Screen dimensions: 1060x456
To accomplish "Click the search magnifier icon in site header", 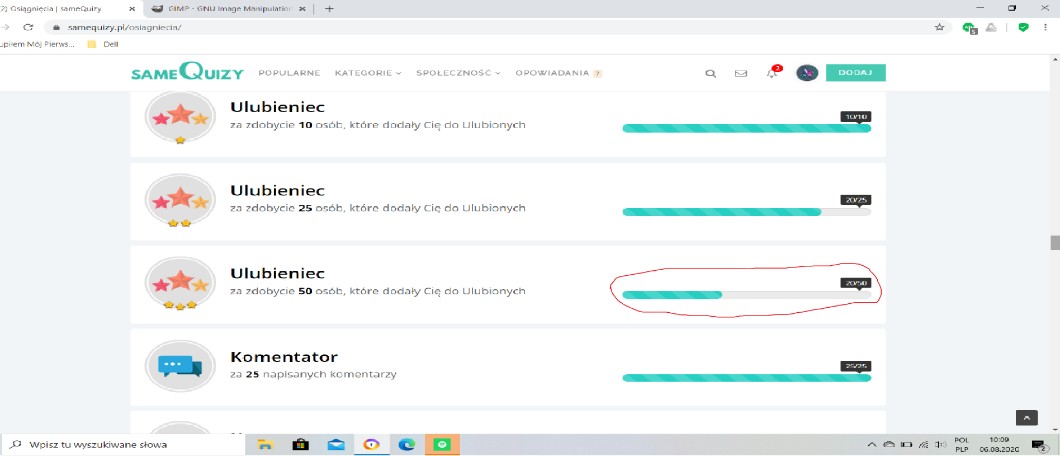I will (x=710, y=73).
